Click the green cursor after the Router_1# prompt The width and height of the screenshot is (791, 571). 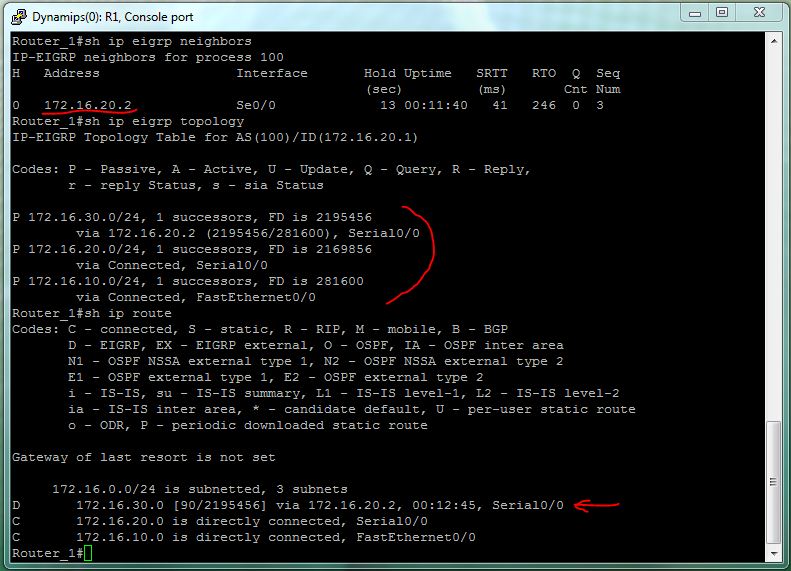(x=88, y=553)
